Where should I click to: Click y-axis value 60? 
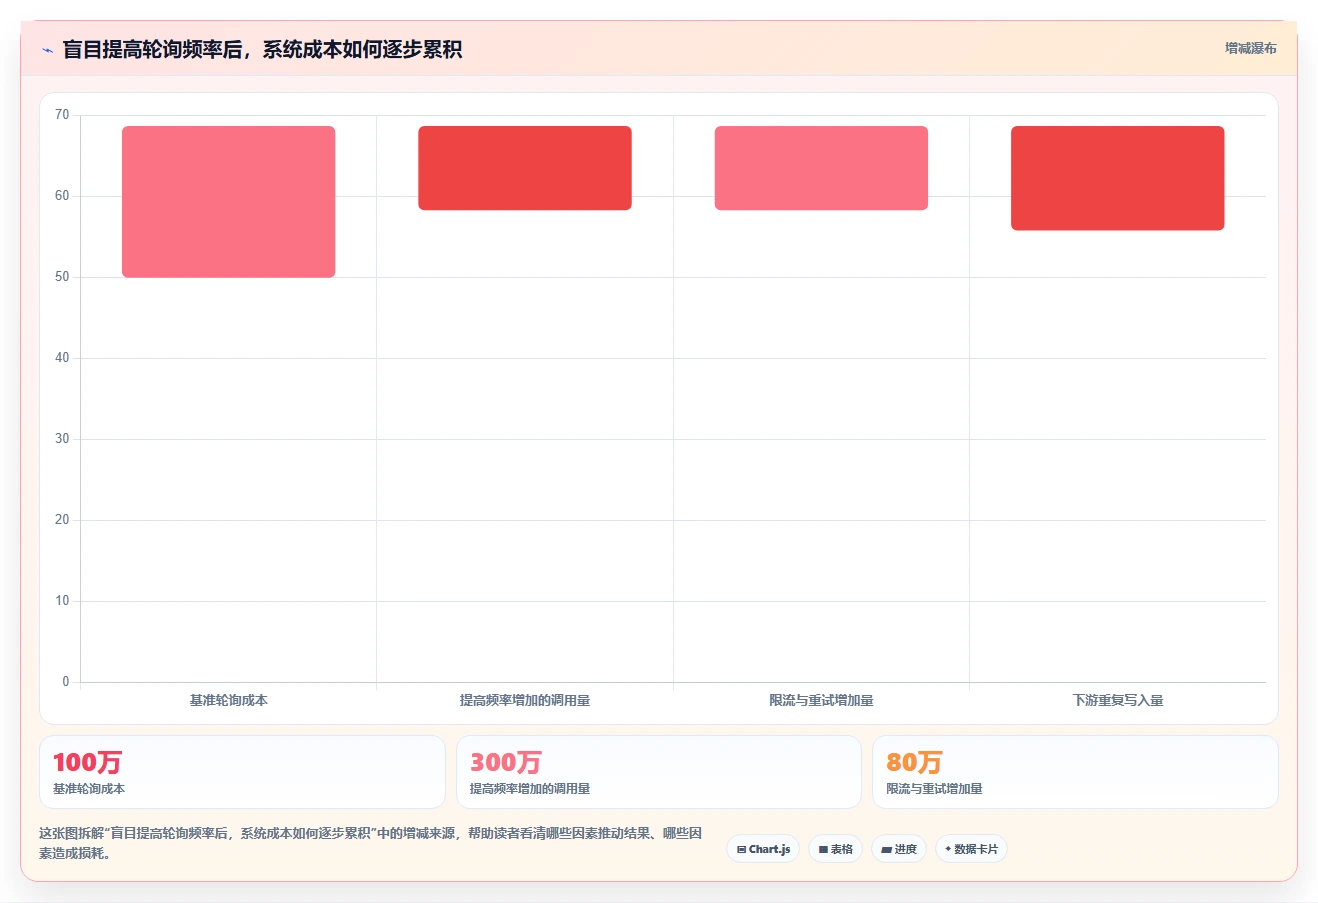pyautogui.click(x=62, y=196)
